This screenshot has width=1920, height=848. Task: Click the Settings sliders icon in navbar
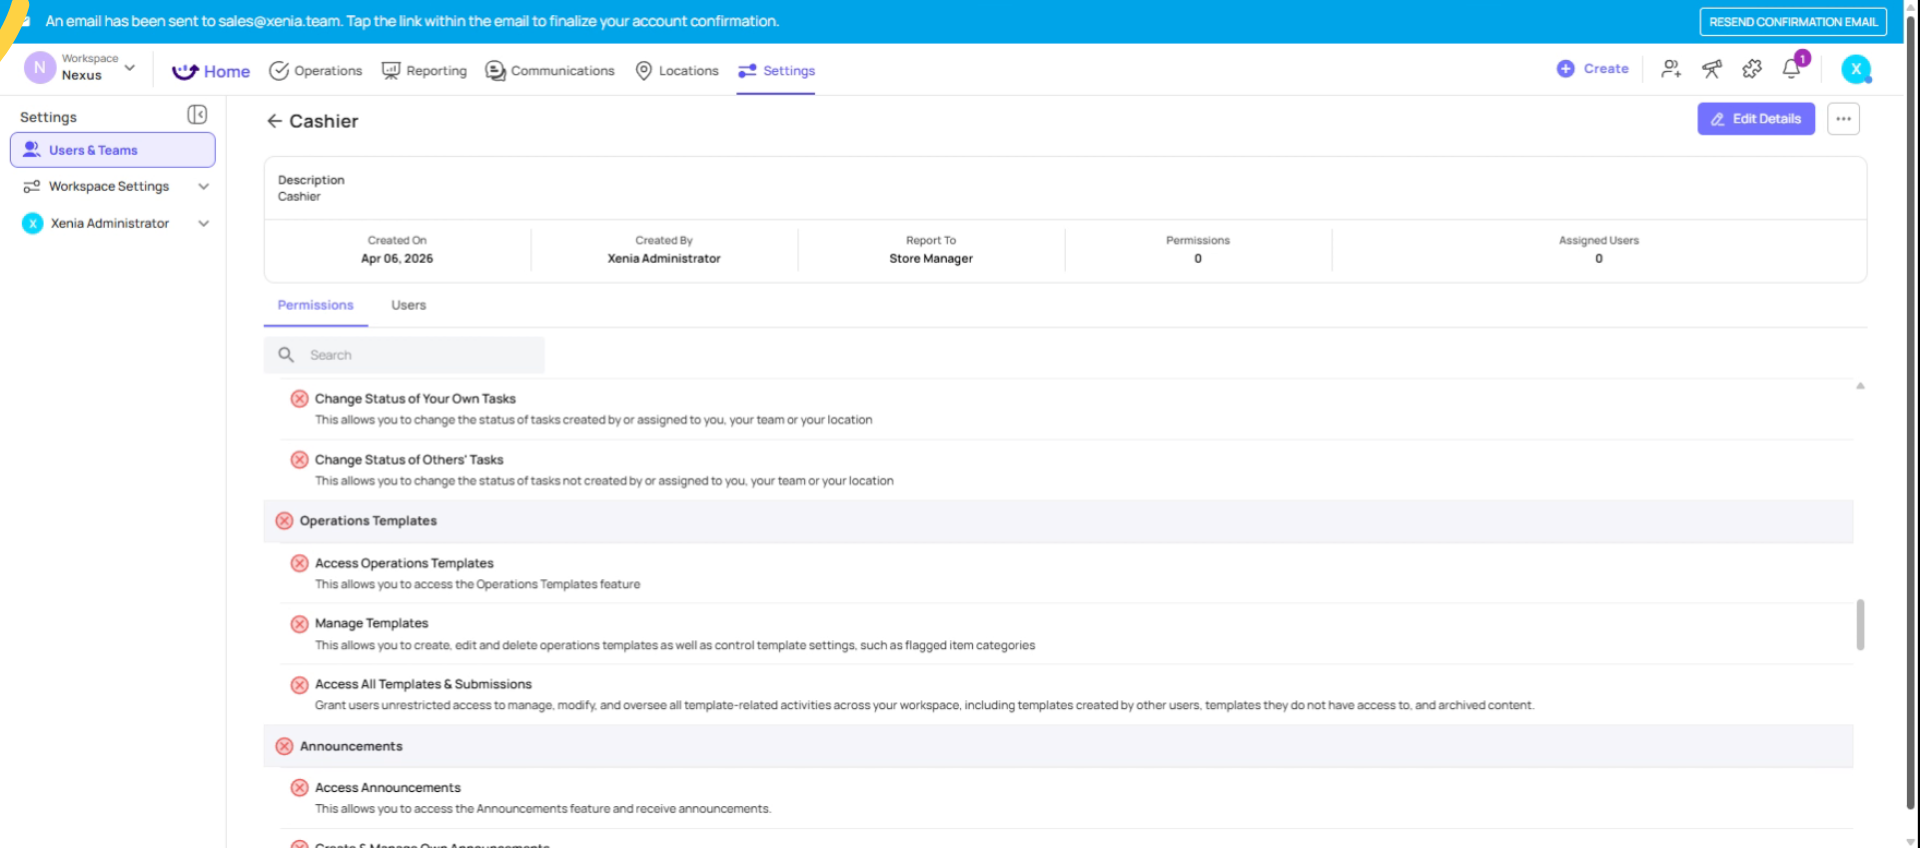click(x=747, y=71)
